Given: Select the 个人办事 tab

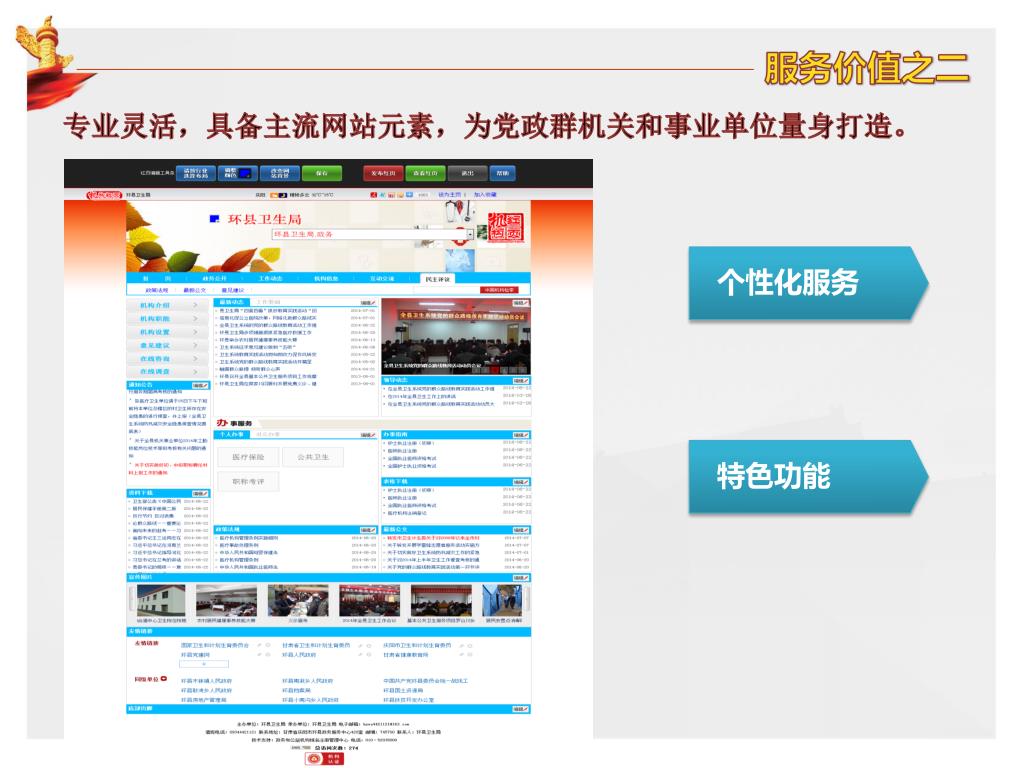Looking at the screenshot, I should 232,434.
